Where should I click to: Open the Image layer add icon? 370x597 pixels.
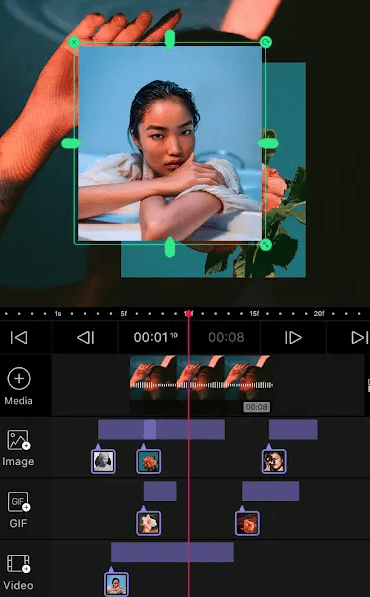point(19,440)
